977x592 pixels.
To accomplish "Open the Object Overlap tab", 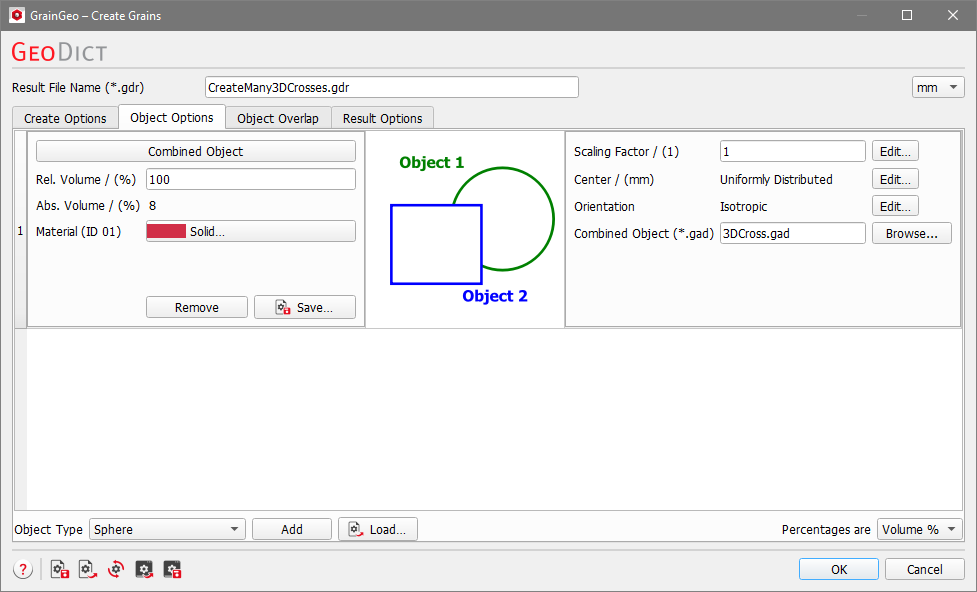I will [x=278, y=118].
